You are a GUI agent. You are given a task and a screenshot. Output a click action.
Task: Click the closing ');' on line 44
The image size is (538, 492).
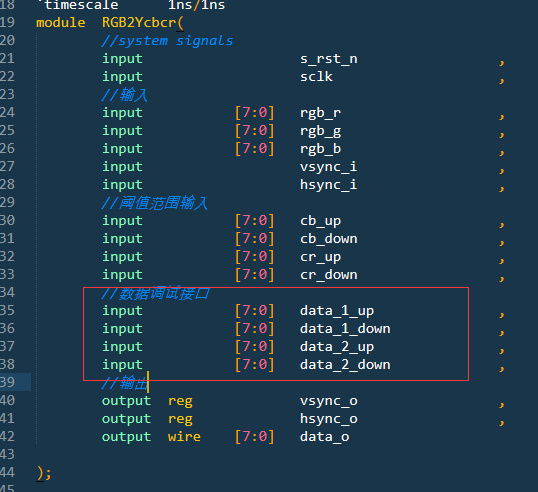tap(44, 473)
